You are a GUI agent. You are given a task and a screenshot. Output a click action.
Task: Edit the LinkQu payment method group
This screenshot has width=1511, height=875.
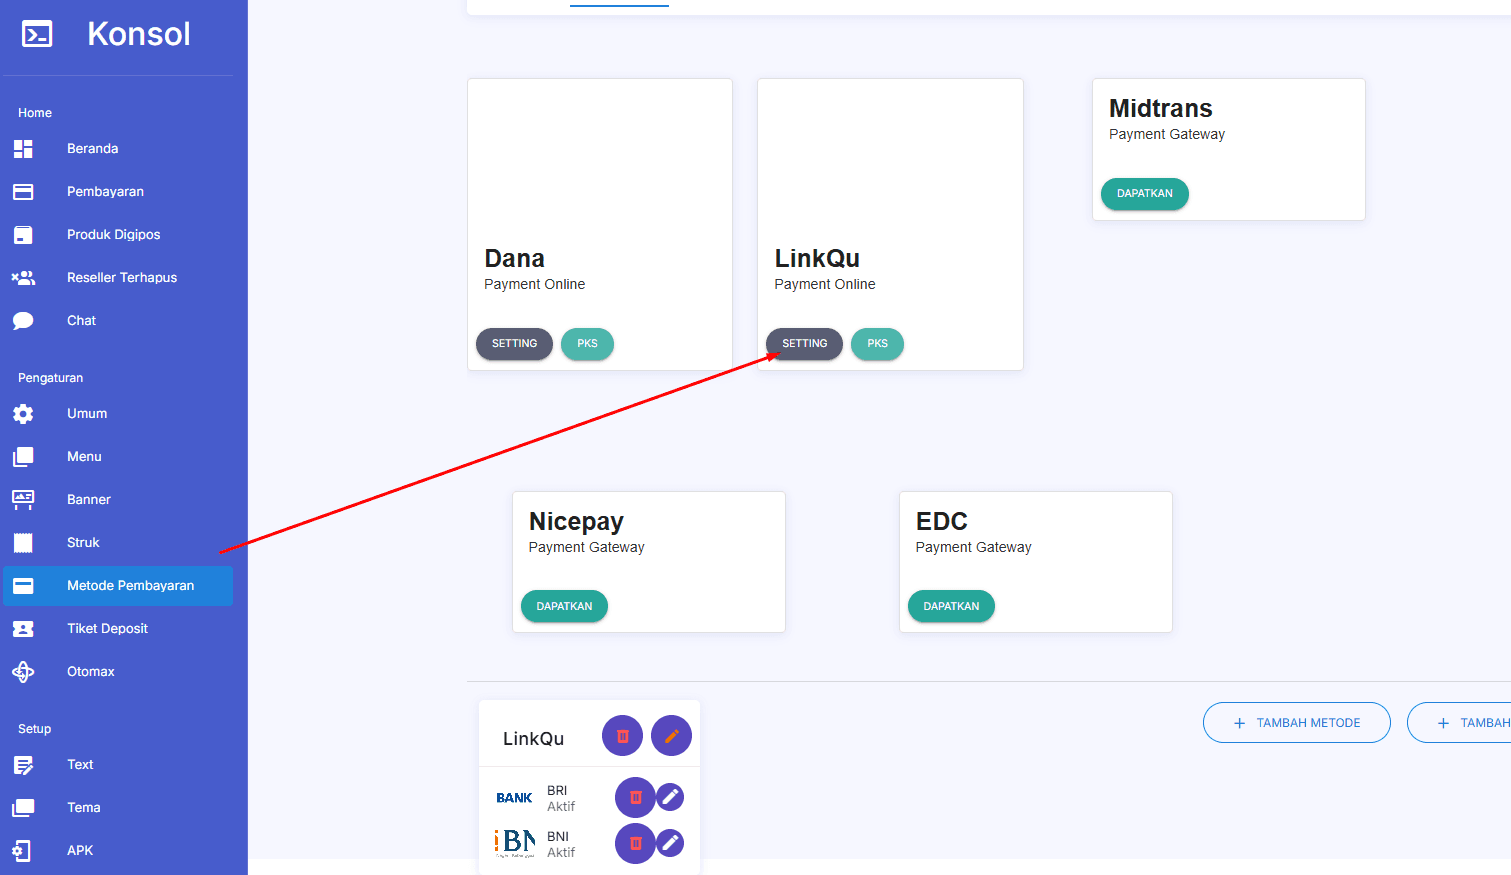[x=671, y=736]
